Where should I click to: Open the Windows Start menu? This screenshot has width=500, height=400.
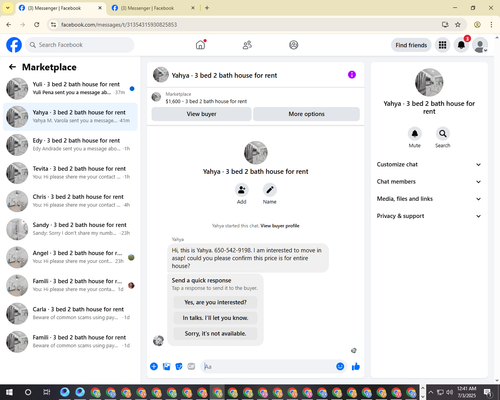point(9,392)
